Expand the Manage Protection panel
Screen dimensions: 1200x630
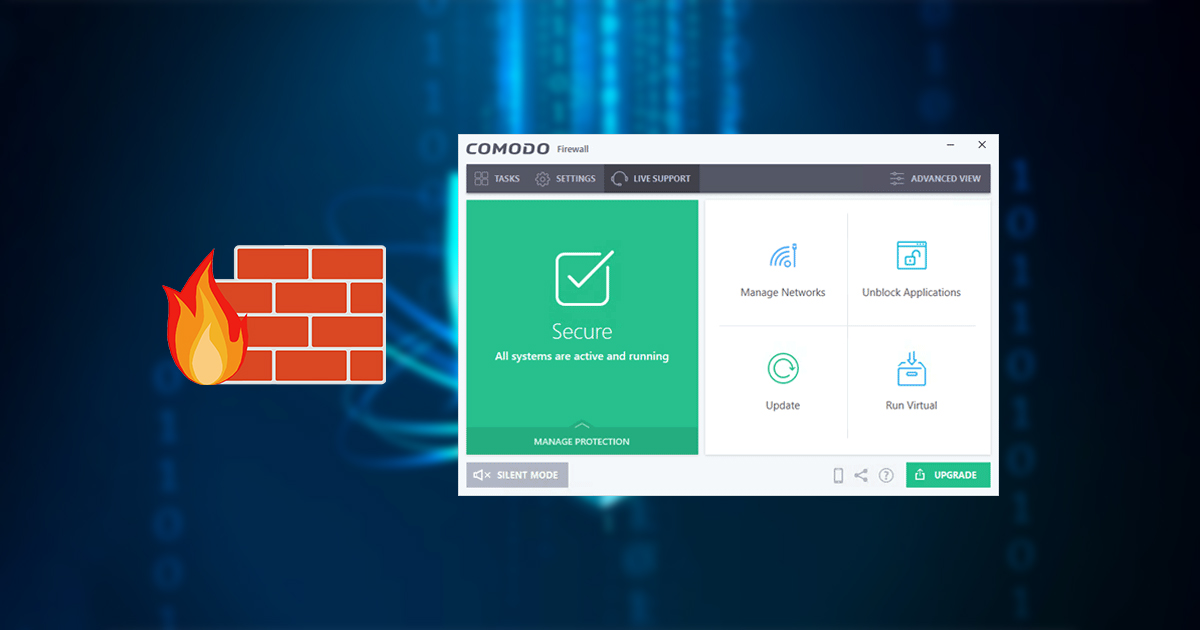[x=582, y=441]
